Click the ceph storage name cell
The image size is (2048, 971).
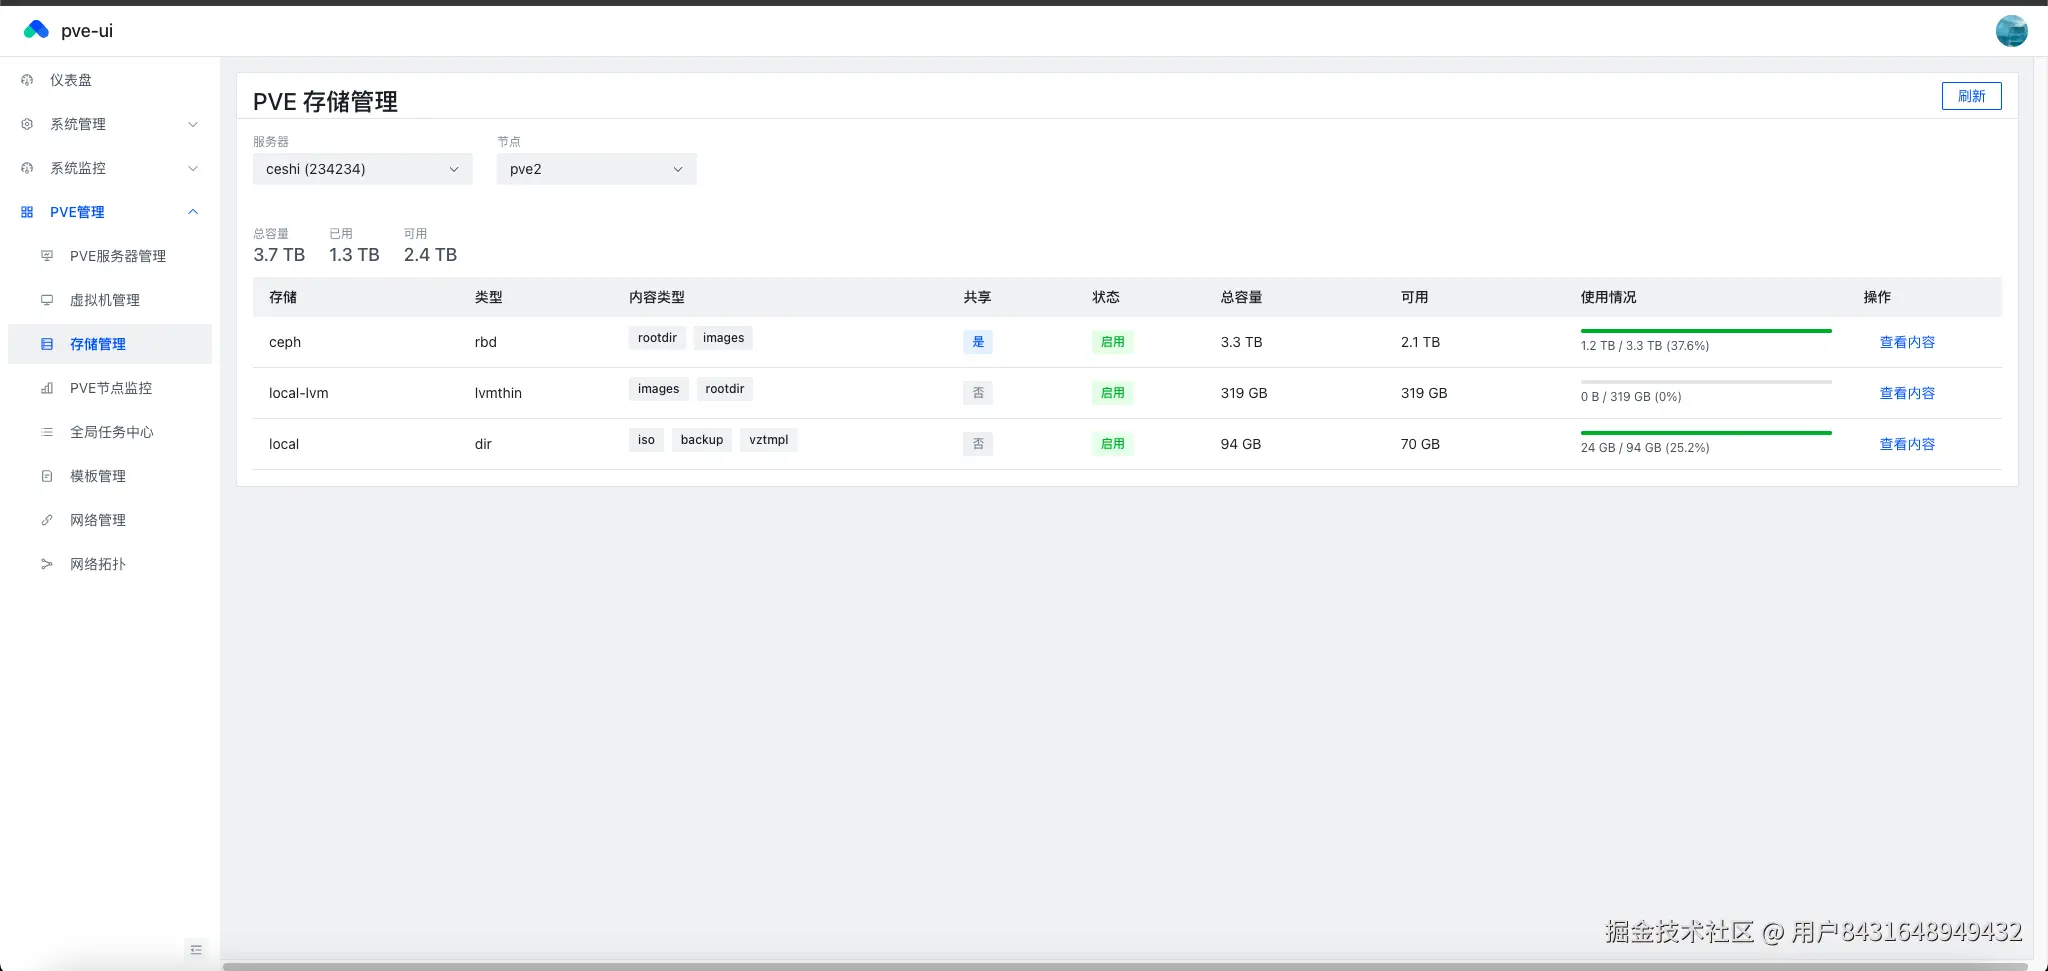pos(285,342)
